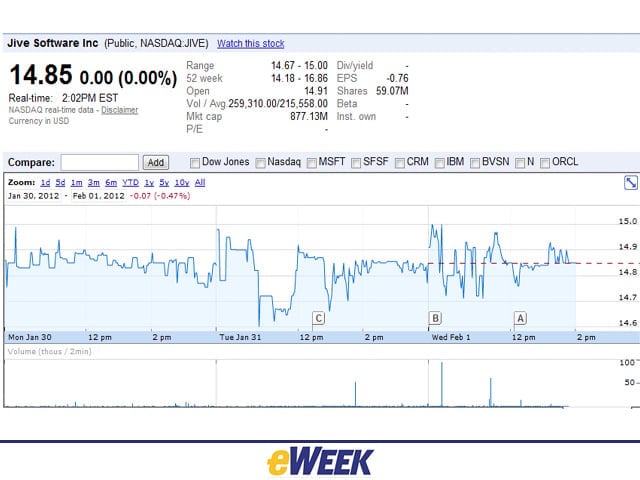Toggle SFSF comparison checkbox

coord(356,163)
